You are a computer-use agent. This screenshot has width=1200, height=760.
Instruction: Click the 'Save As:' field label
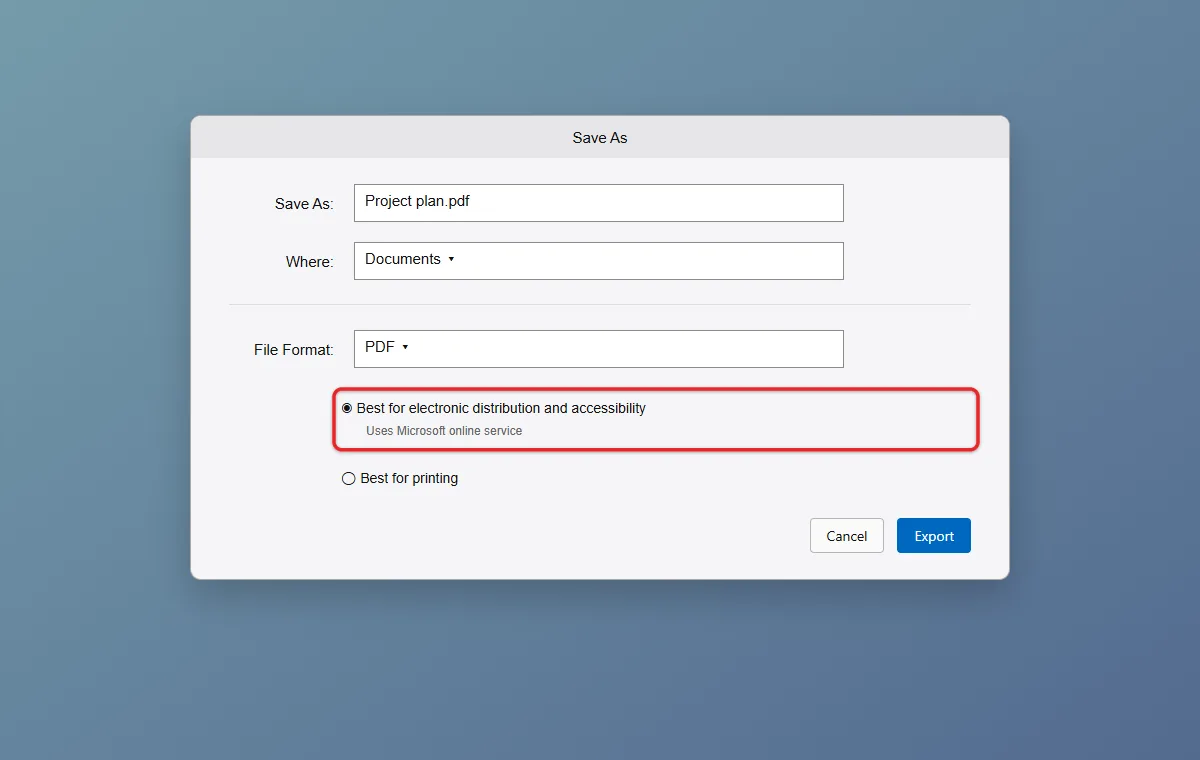[x=304, y=204]
